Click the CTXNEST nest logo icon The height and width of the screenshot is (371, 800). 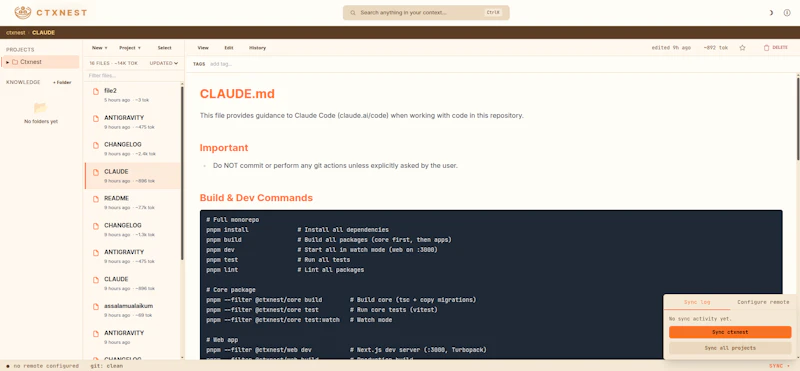(22, 12)
